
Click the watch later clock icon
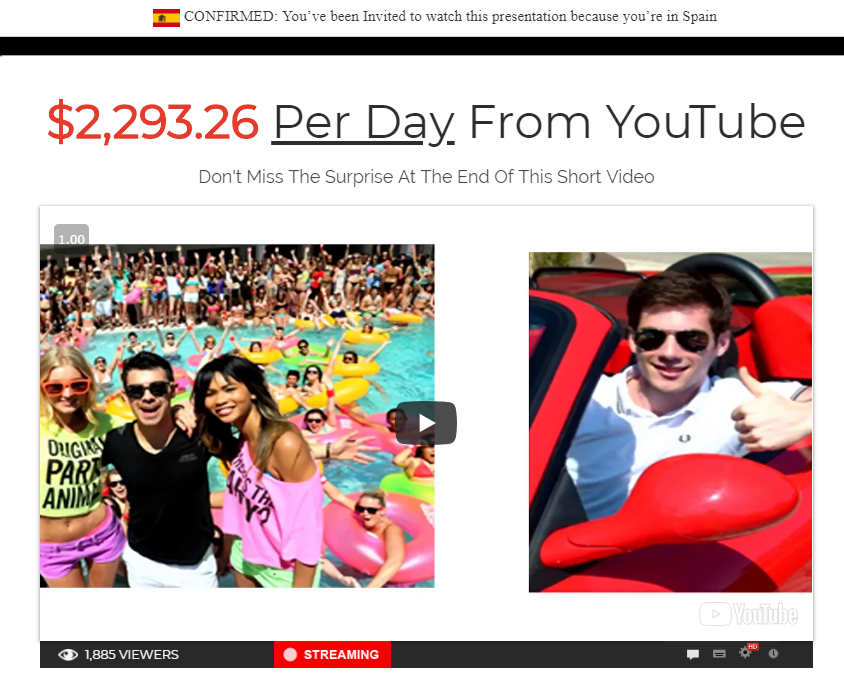click(773, 654)
